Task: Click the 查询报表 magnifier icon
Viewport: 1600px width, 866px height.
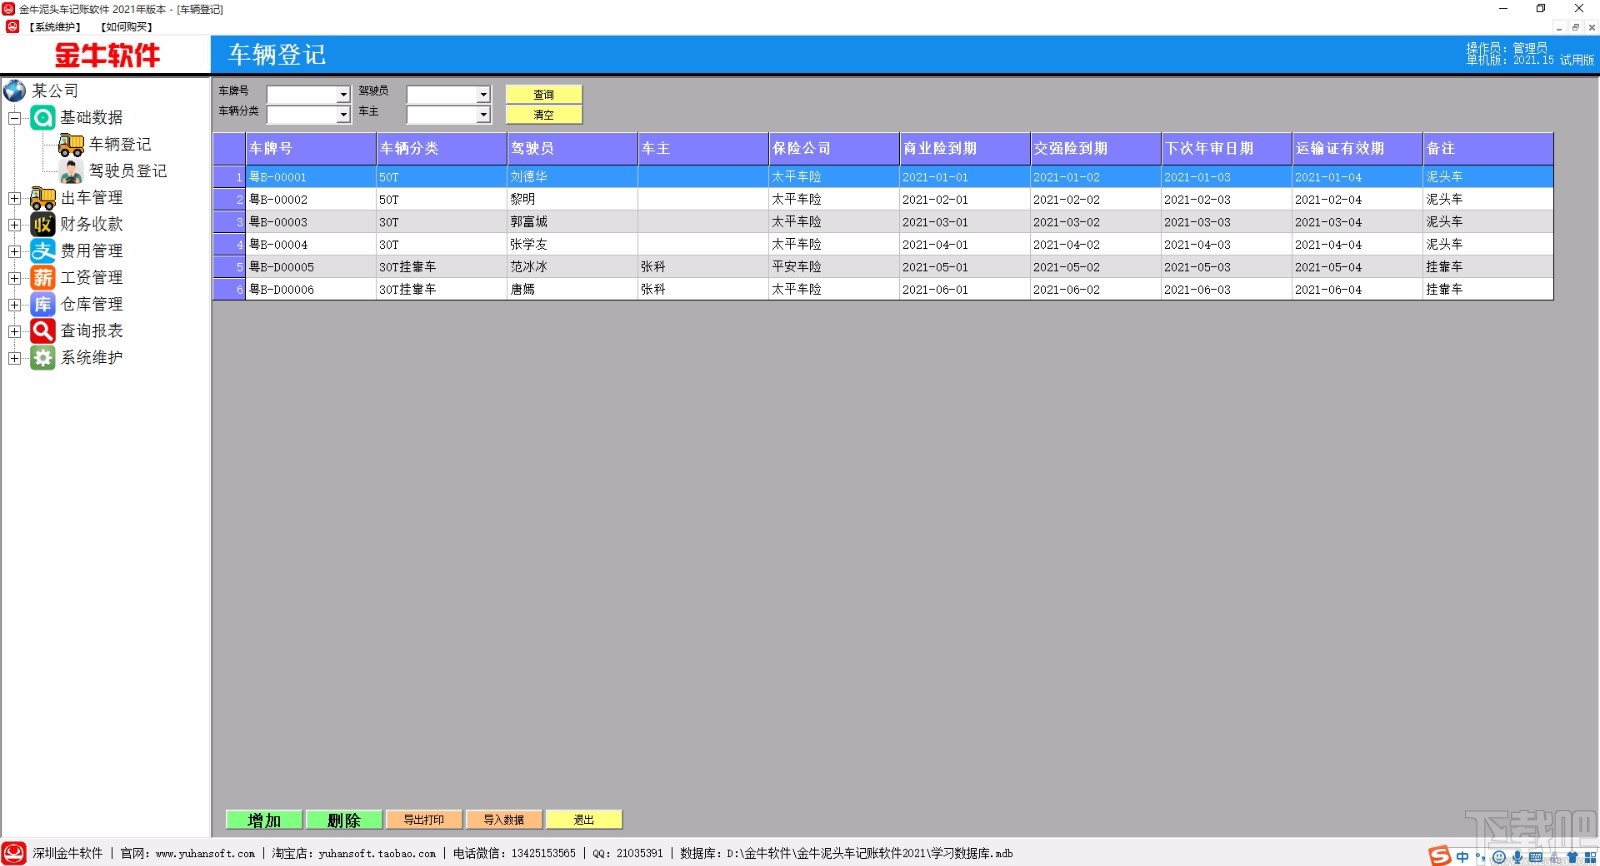Action: (43, 331)
